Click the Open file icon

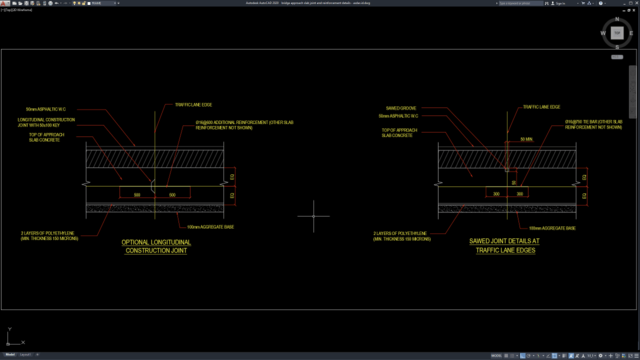(20, 3)
